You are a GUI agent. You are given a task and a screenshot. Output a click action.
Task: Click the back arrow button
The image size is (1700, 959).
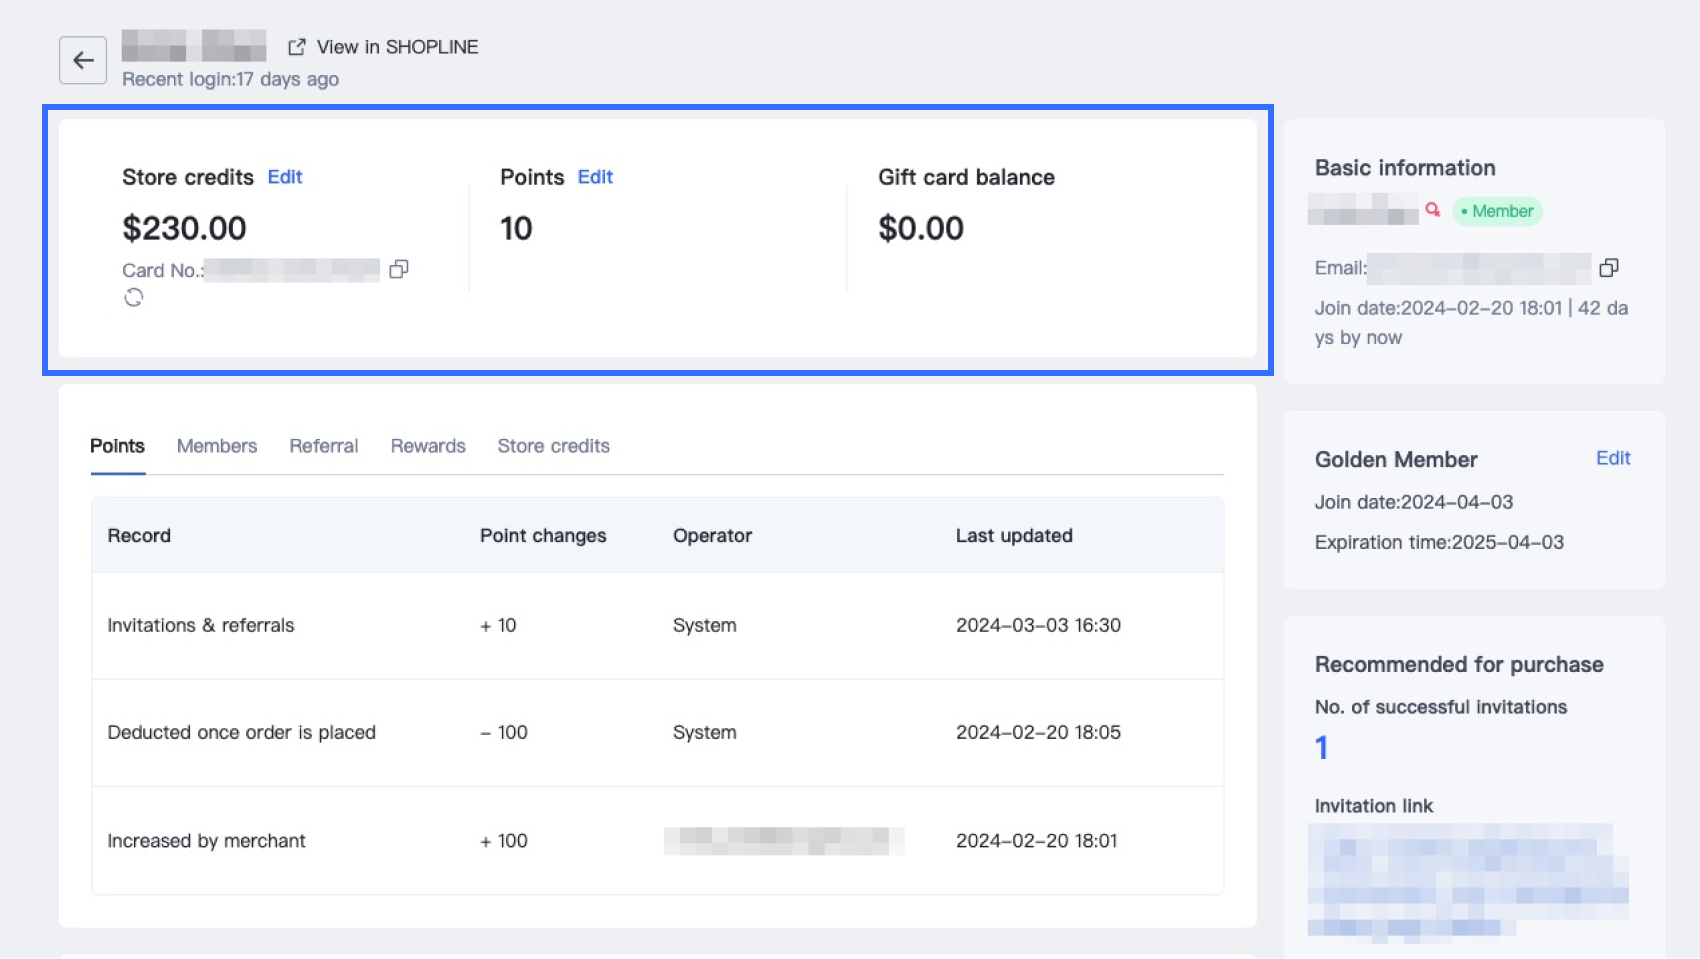(83, 60)
